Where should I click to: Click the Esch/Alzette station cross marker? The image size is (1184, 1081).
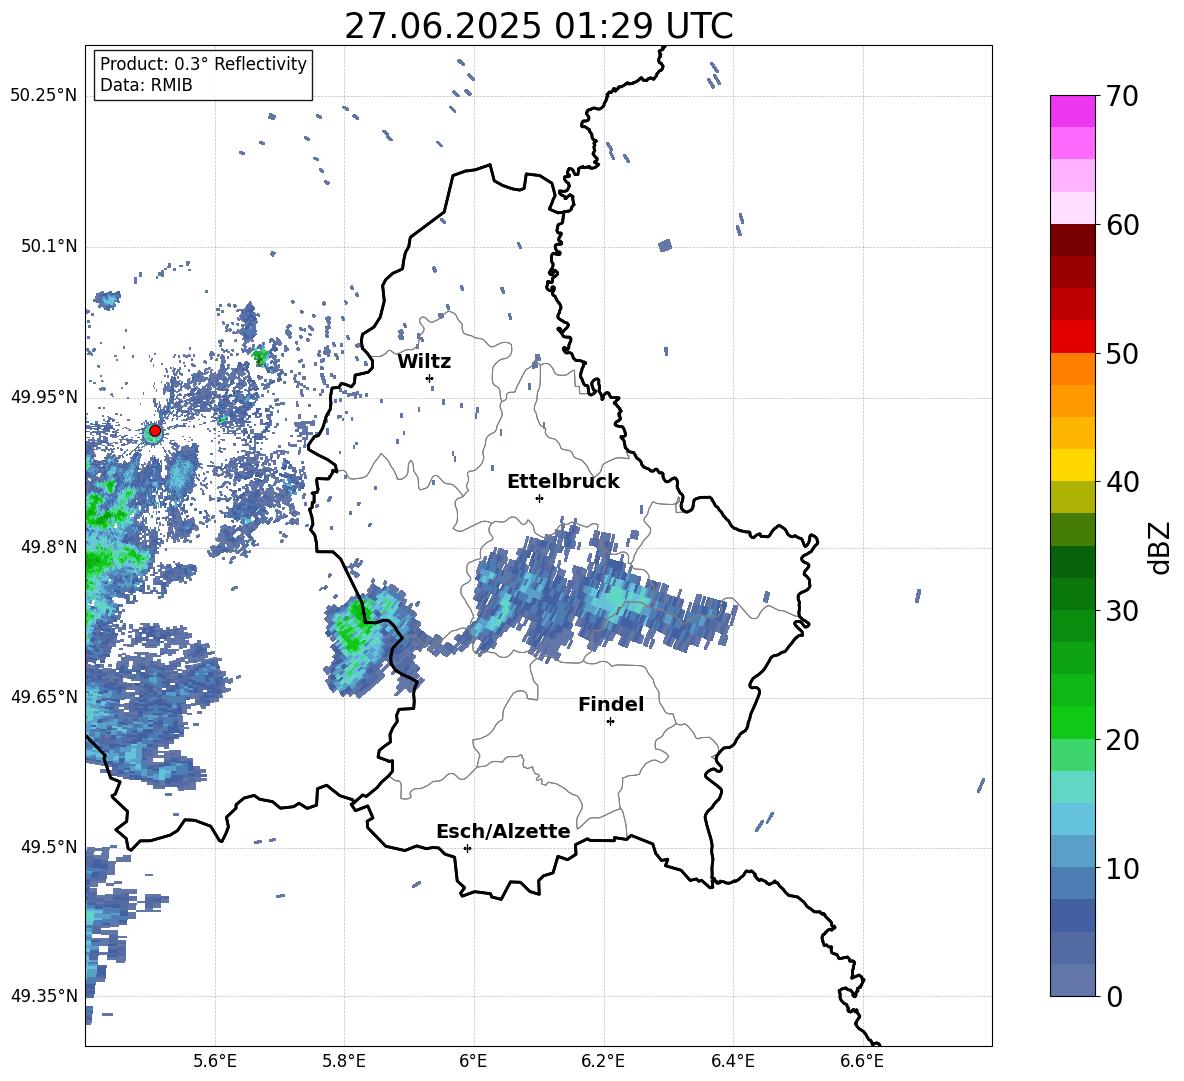[x=467, y=848]
